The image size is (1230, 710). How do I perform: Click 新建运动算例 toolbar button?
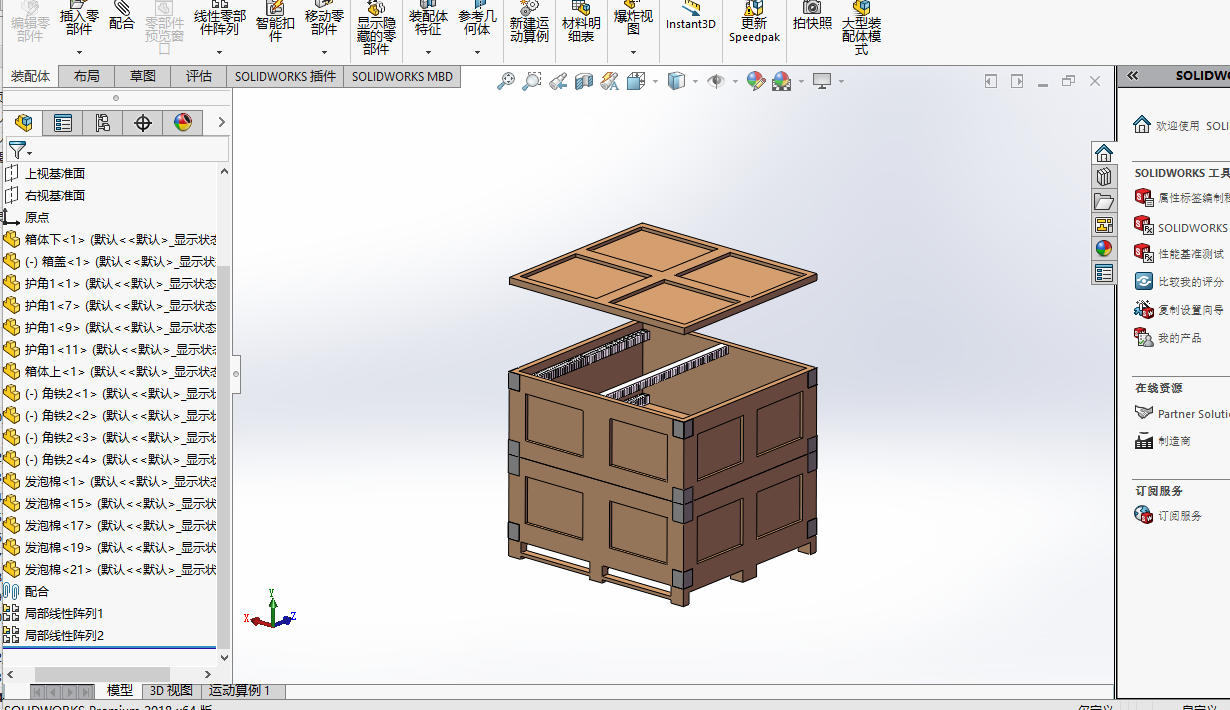point(529,20)
